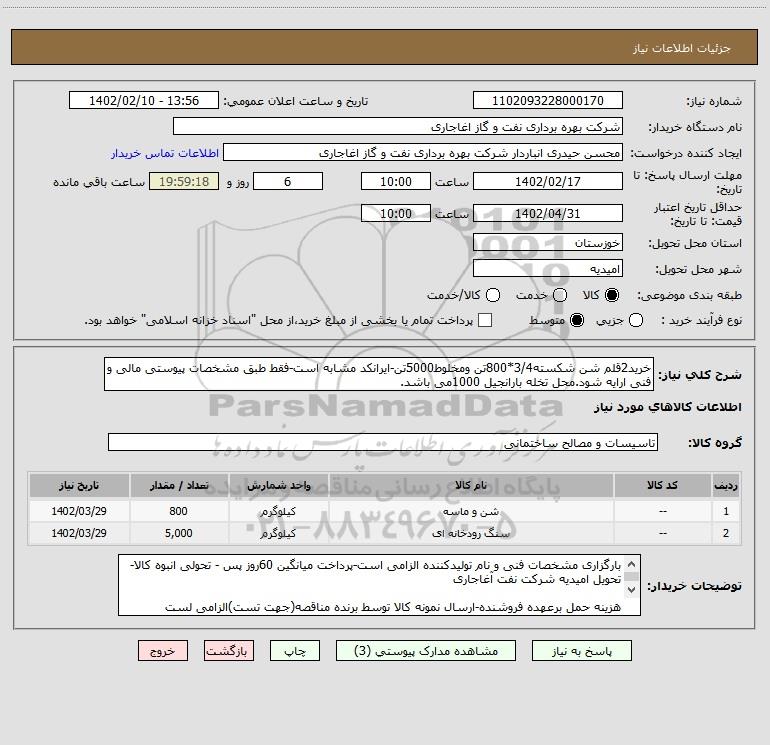Click پاسخ به نیاز button
Screen dimensions: 770x745
[x=581, y=651]
